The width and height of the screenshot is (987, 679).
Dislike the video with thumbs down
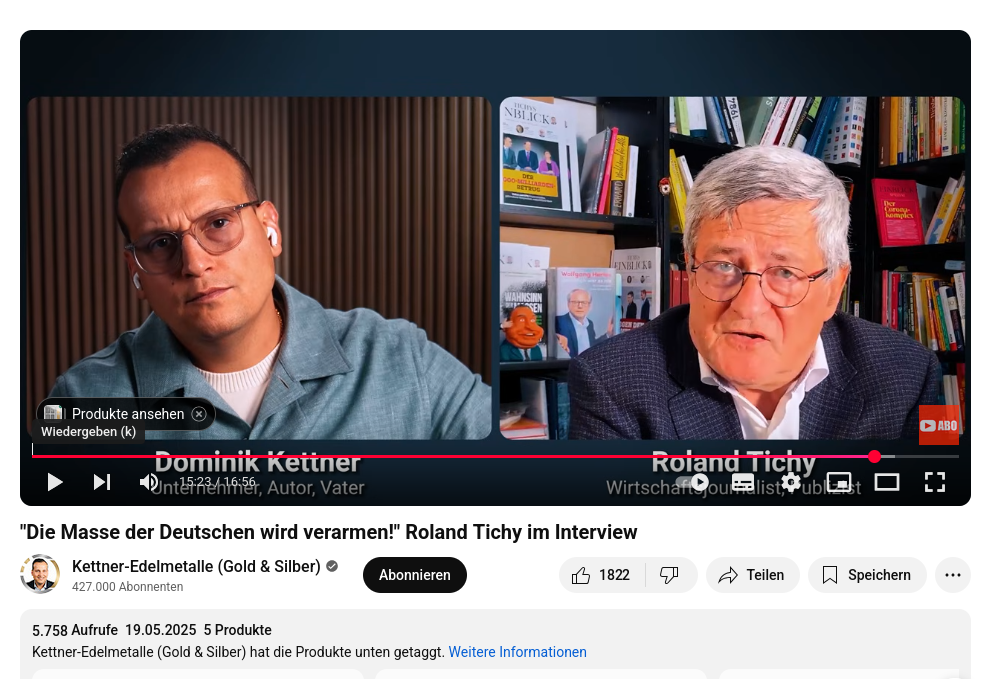[x=670, y=575]
